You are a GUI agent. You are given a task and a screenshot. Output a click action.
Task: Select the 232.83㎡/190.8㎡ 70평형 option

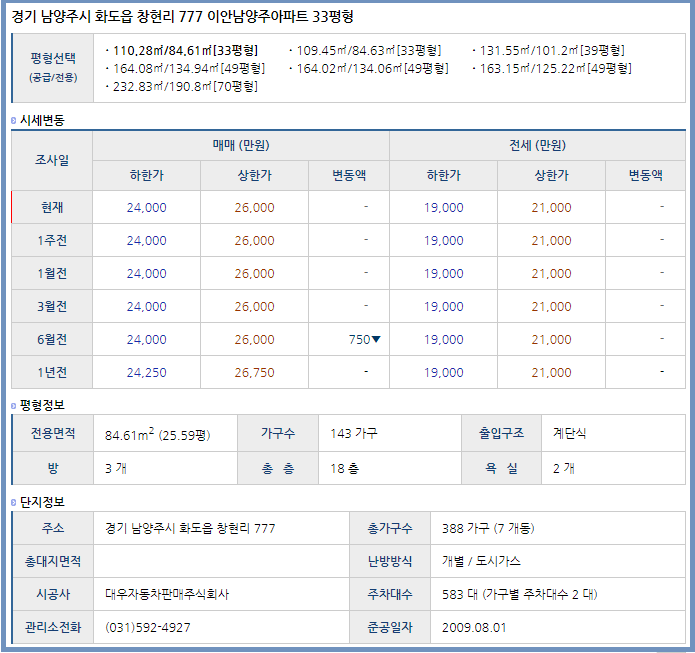185,86
